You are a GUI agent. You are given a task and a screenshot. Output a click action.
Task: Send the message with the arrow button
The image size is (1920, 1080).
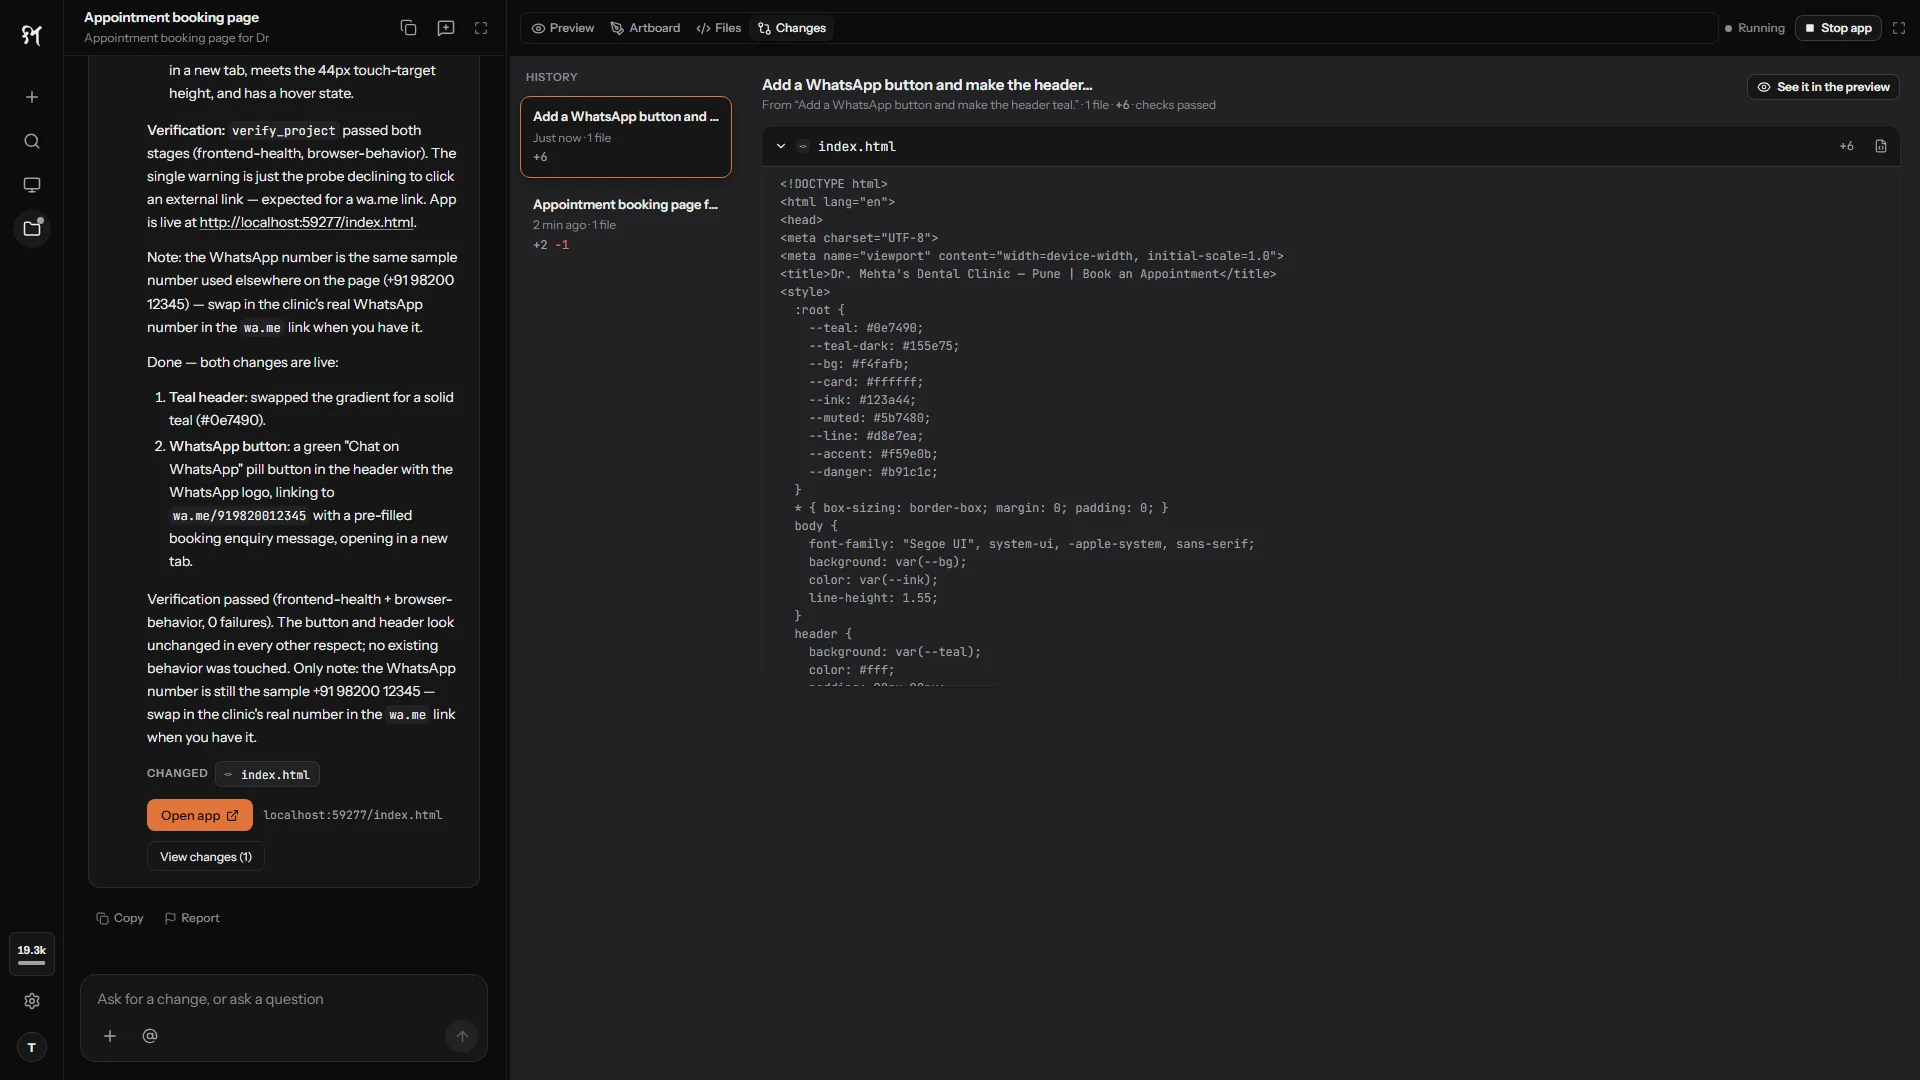click(x=462, y=1037)
